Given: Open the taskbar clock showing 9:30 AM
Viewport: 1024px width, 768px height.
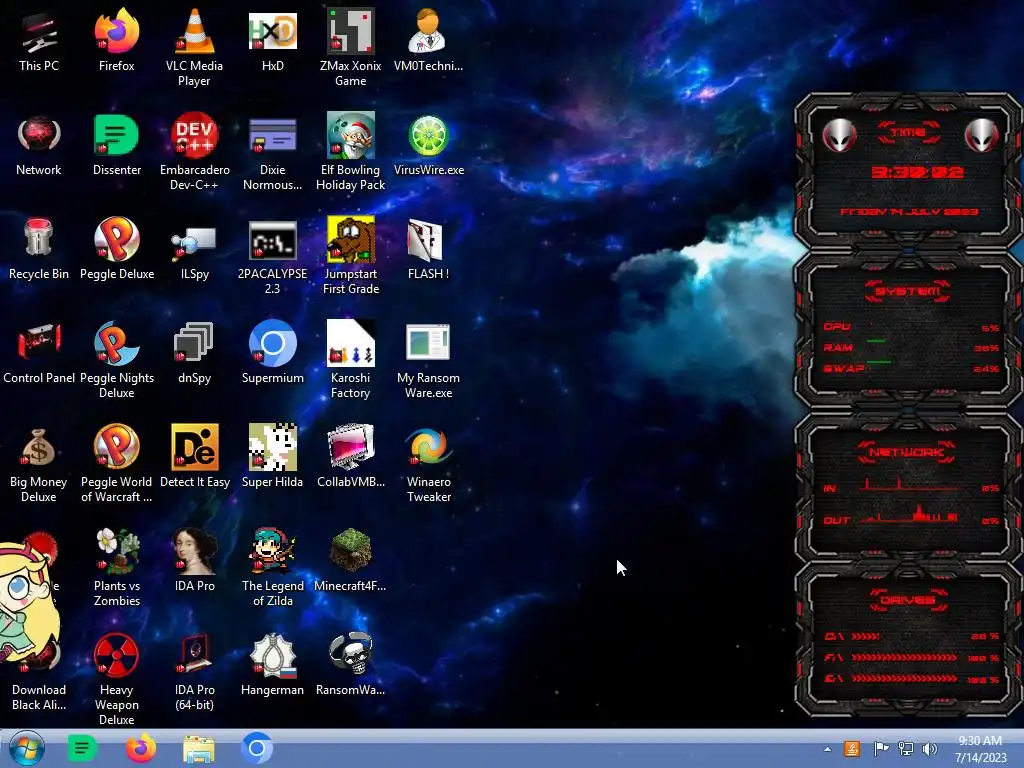Looking at the screenshot, I should pyautogui.click(x=980, y=748).
